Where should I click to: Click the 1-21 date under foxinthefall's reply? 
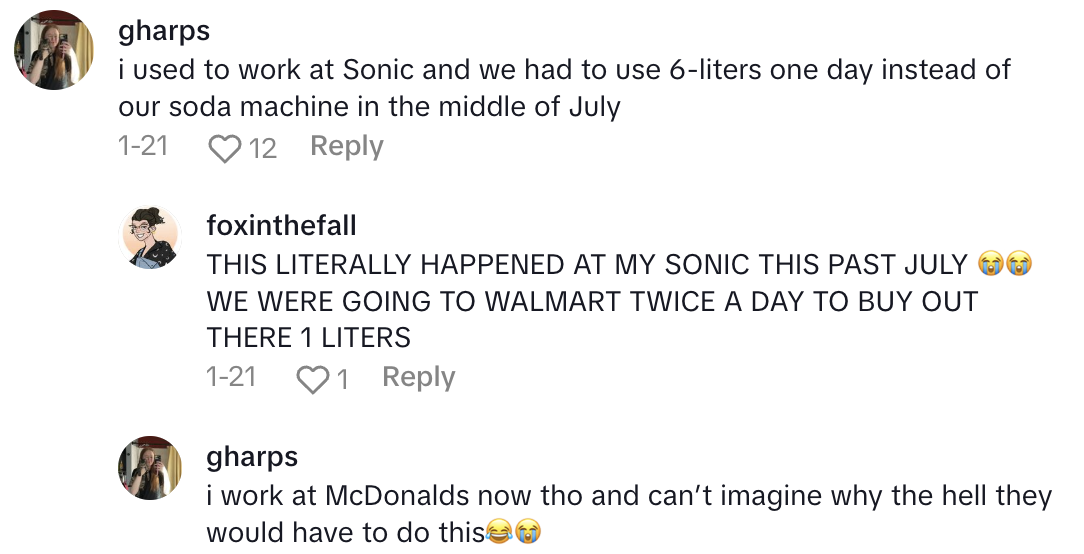pyautogui.click(x=230, y=377)
